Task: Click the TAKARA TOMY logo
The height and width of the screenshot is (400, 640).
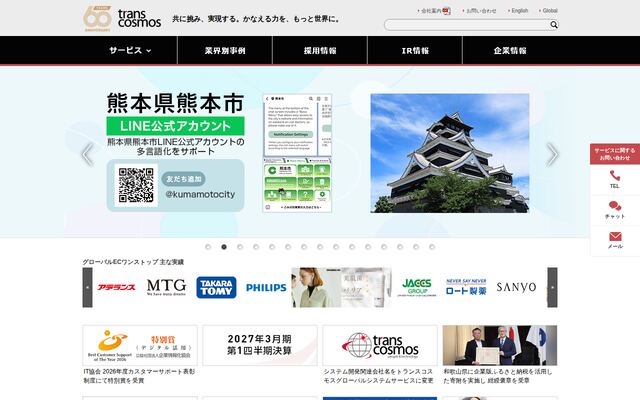Action: [216, 287]
